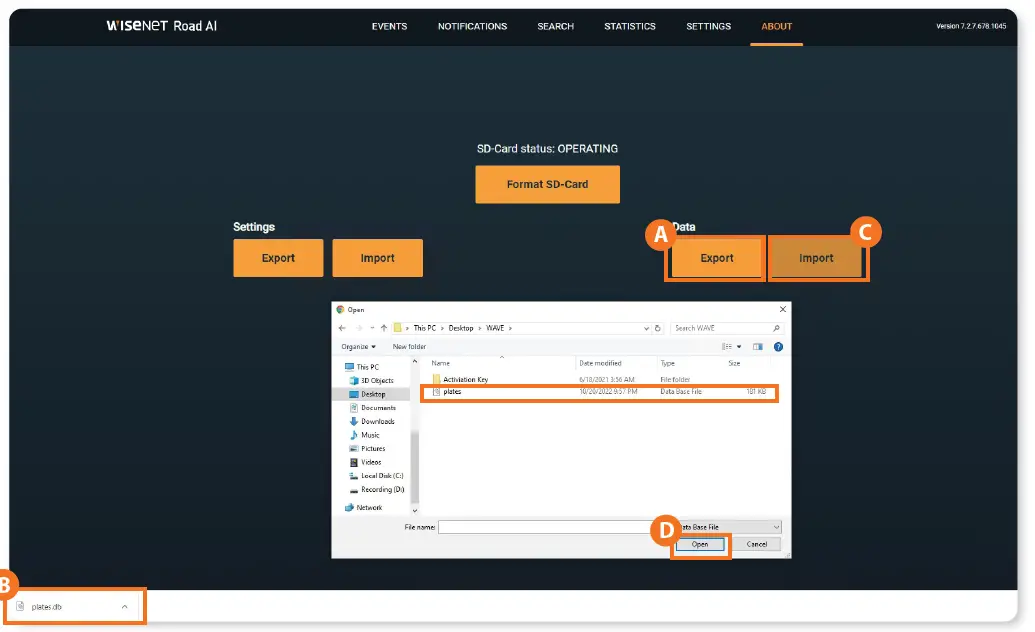Click Desktop in the breadcrumb path
This screenshot has width=1035, height=632.
(x=461, y=328)
